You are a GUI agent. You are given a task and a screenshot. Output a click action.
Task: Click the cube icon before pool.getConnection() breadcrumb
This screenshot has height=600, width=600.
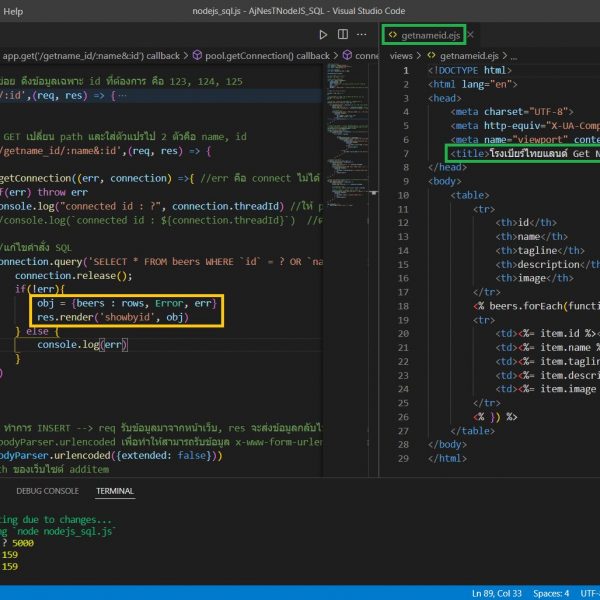[x=197, y=56]
